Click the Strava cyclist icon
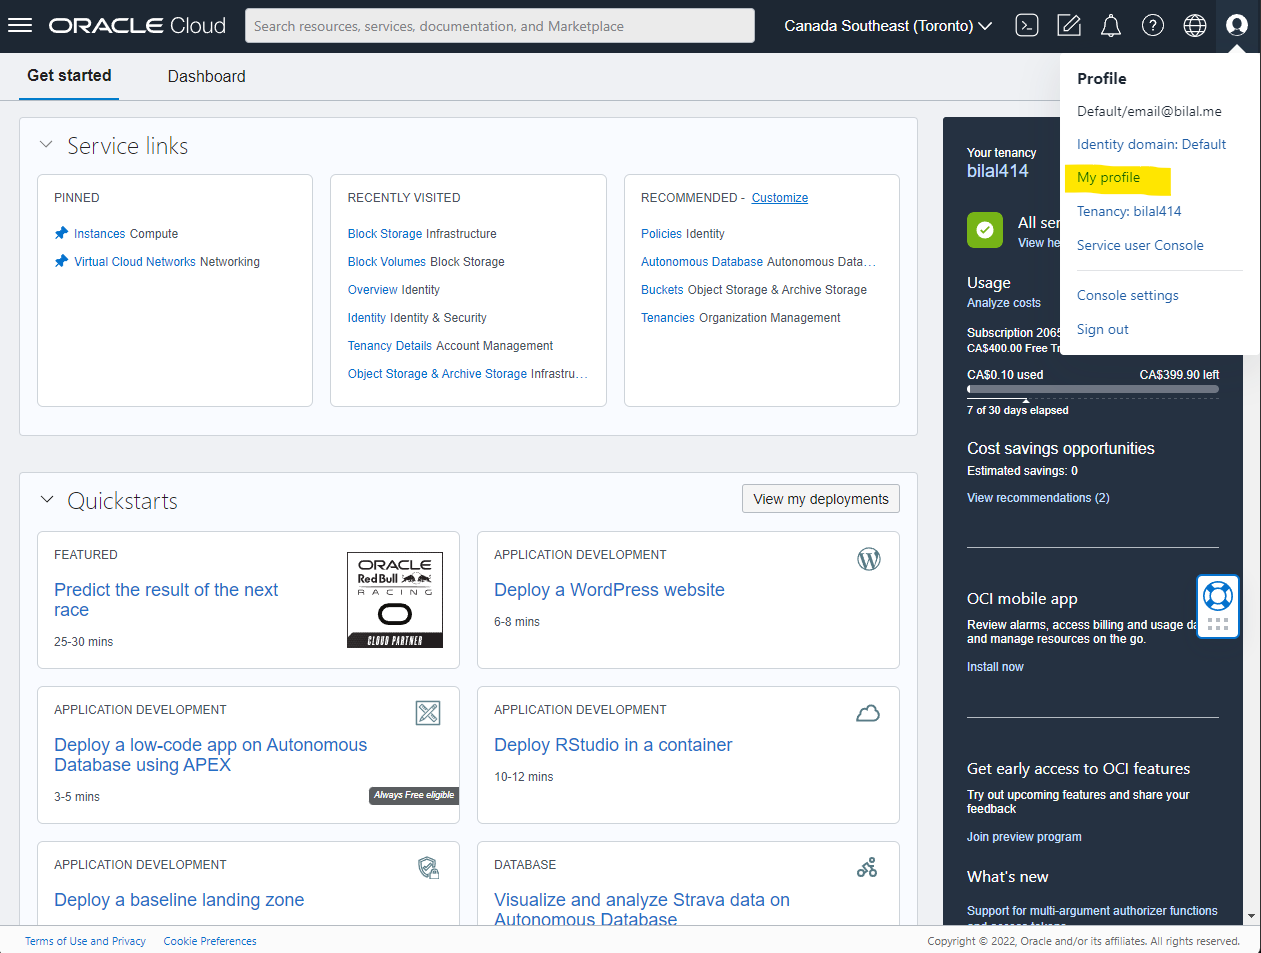Image resolution: width=1261 pixels, height=953 pixels. point(867,867)
